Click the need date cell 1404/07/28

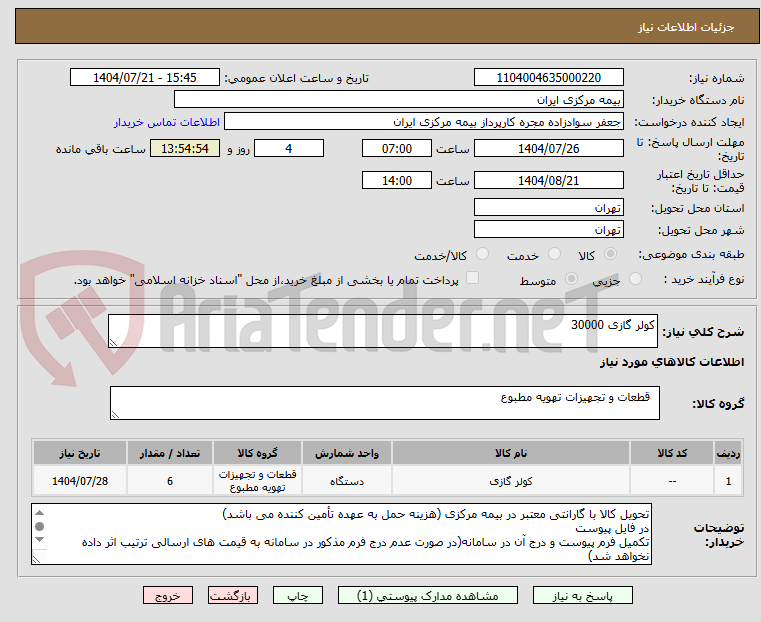(x=80, y=481)
